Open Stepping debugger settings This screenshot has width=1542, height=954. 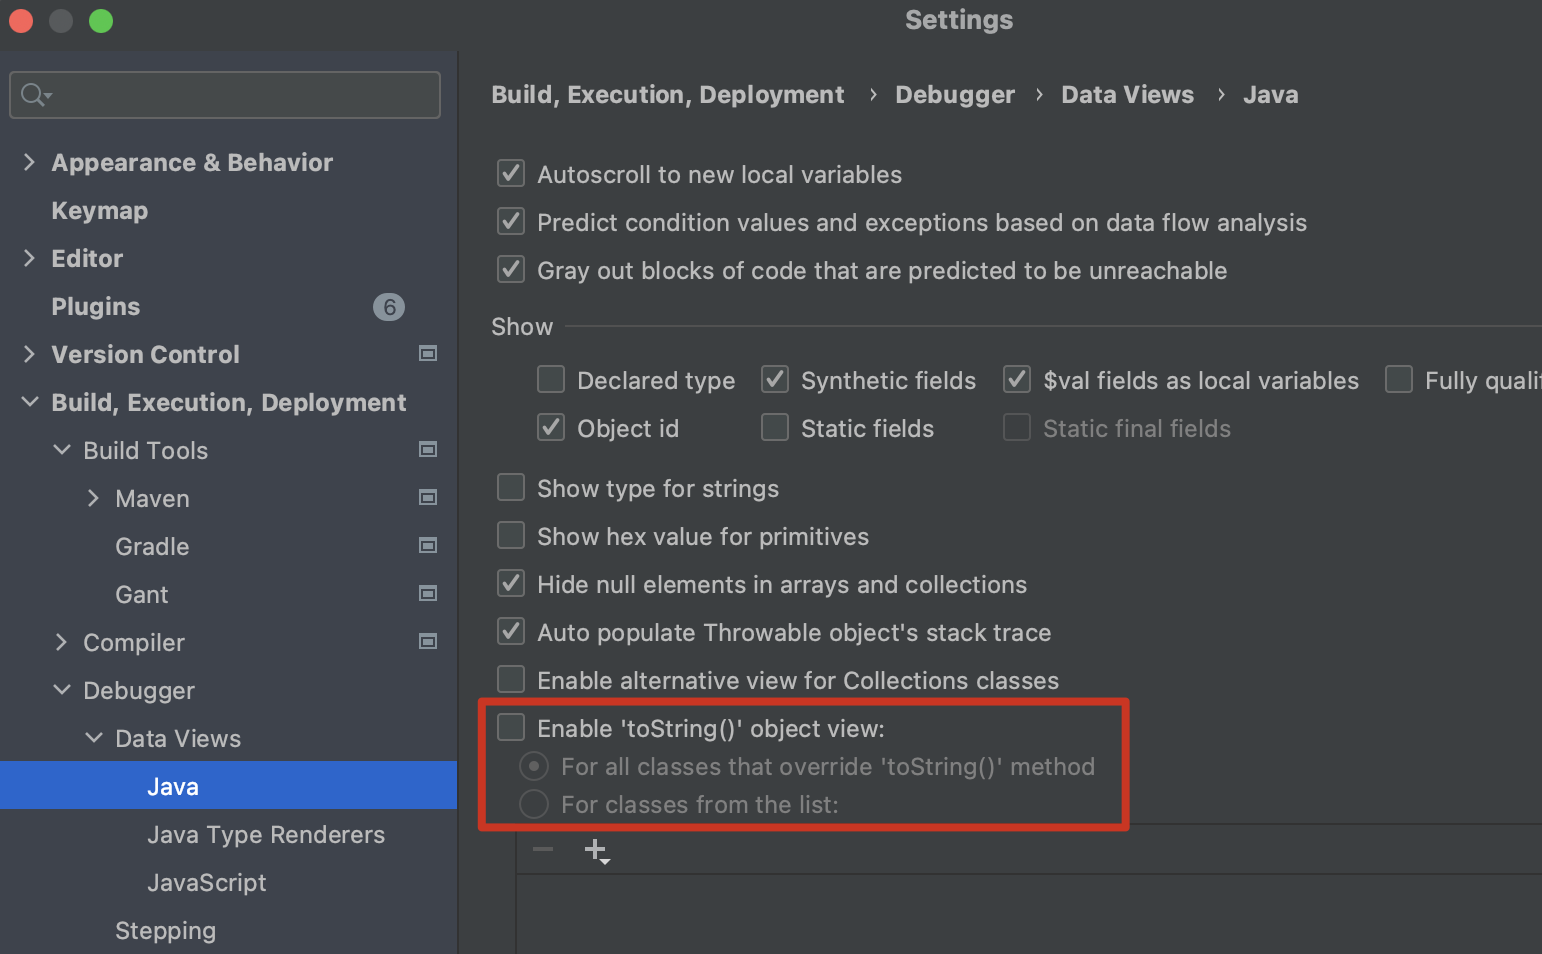166,931
